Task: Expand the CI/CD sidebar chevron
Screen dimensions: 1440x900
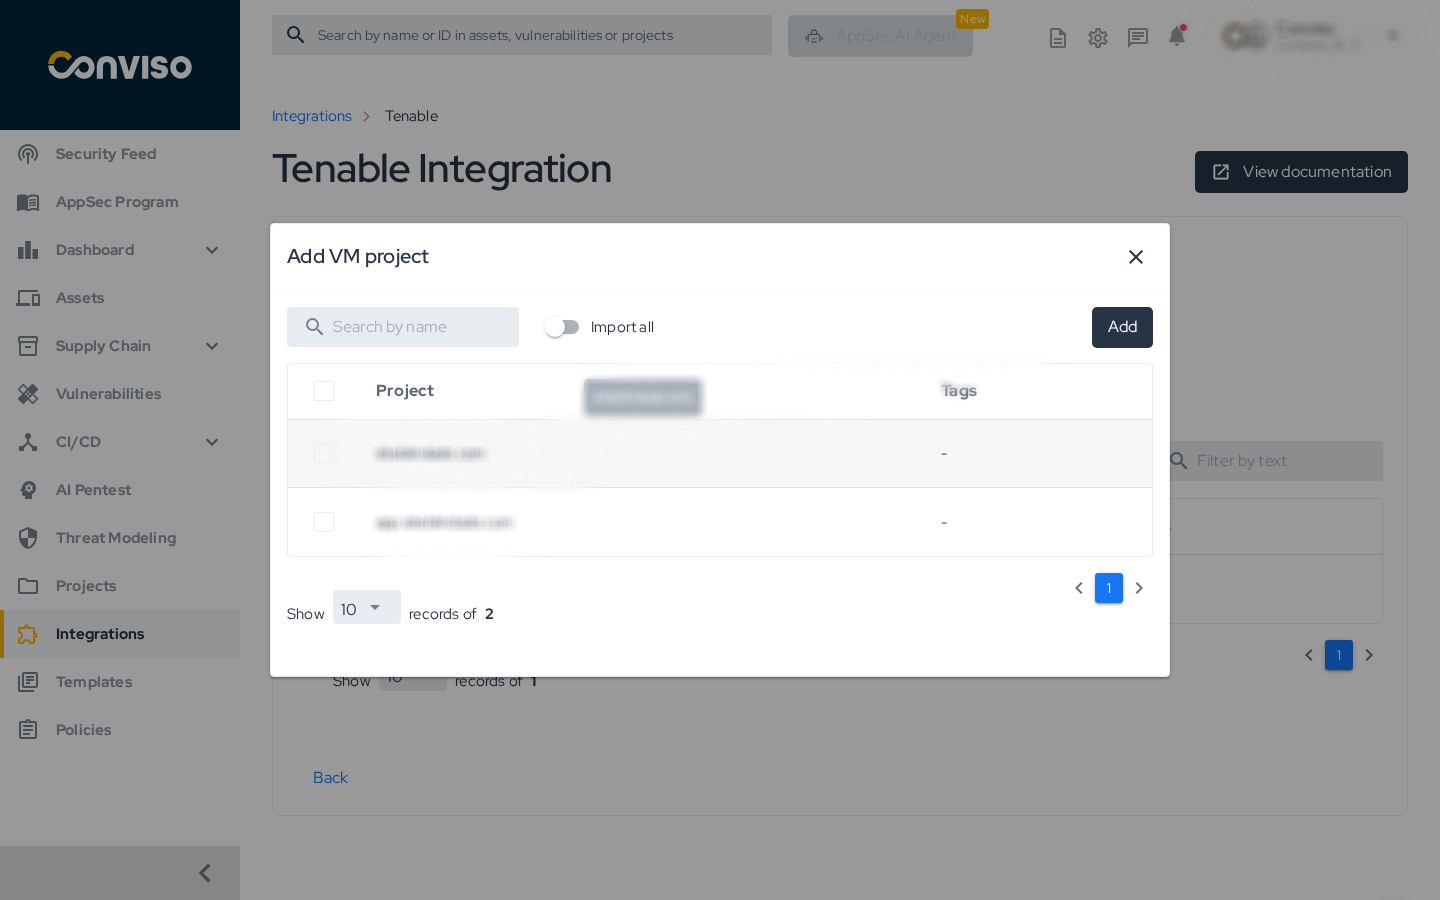Action: tap(212, 442)
